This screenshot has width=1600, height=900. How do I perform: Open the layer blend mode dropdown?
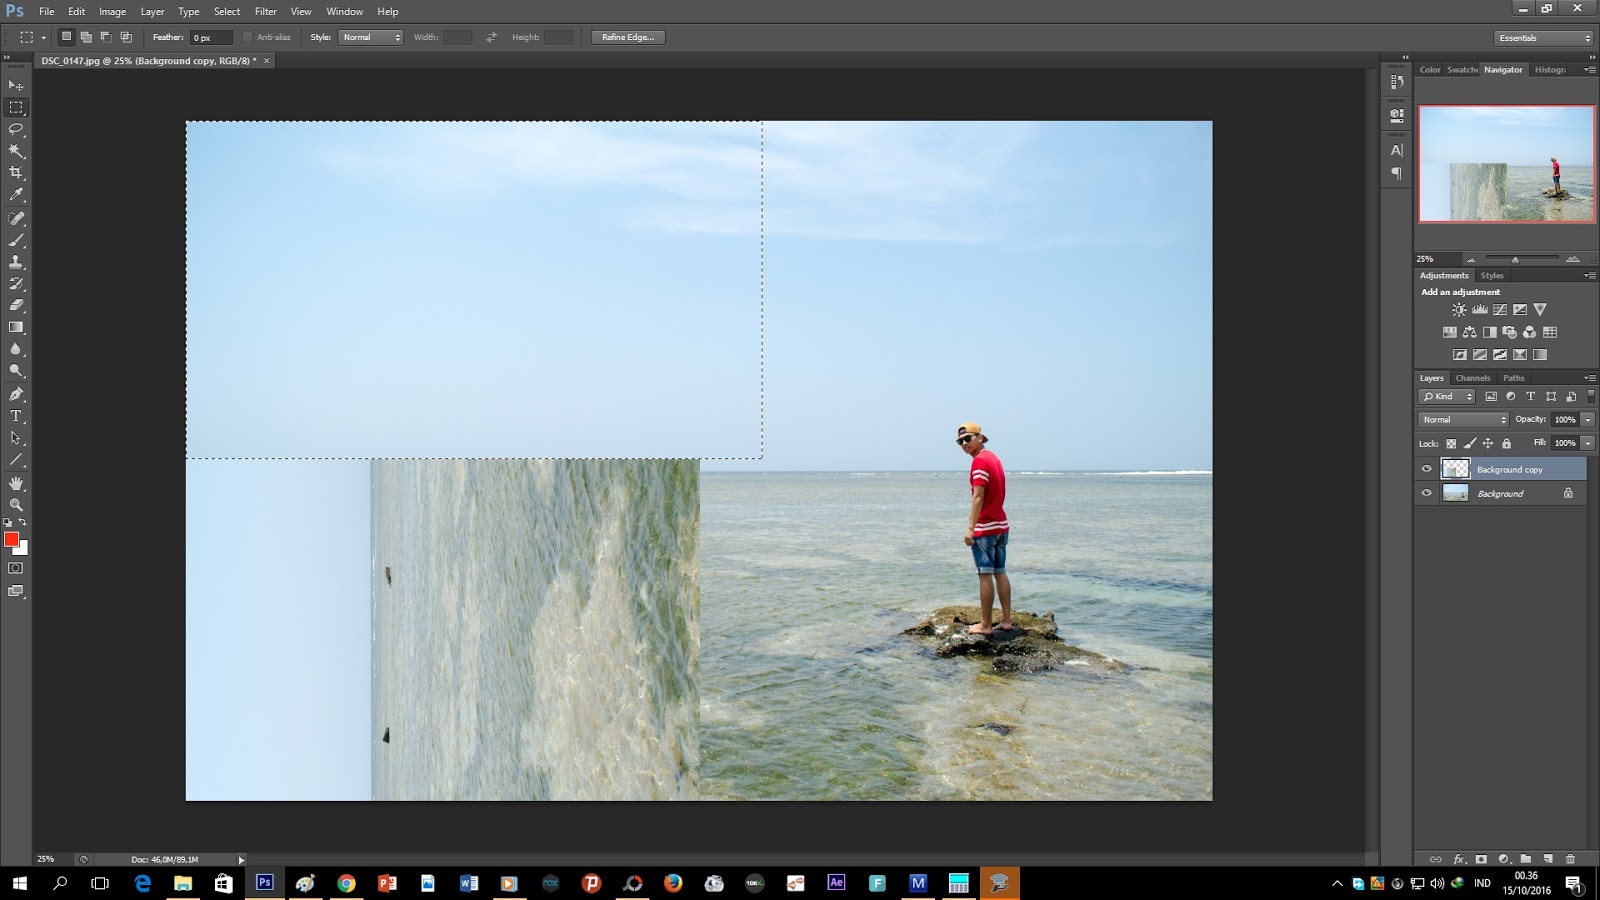point(1463,420)
